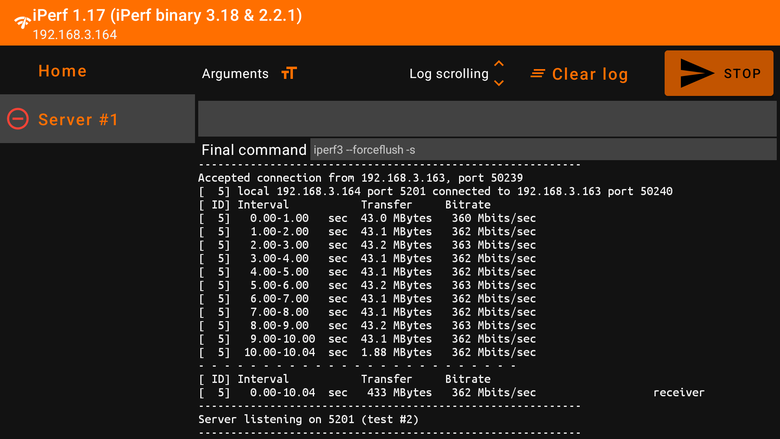Screen dimensions: 780x439
Task: Click the Final command label
Action: [254, 150]
